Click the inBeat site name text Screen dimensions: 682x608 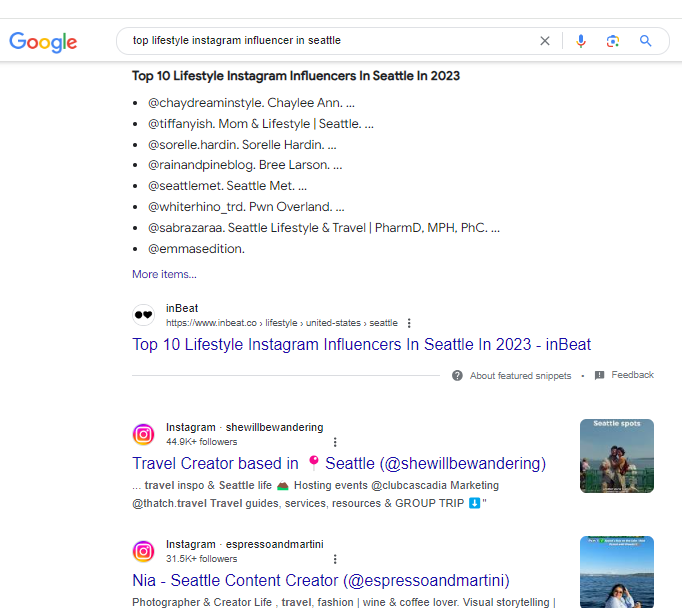point(182,308)
